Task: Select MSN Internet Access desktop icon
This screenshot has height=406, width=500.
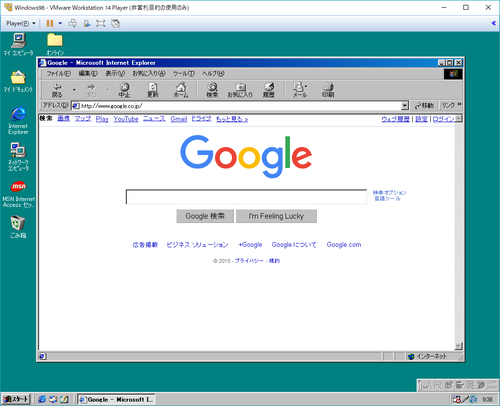Action: click(x=18, y=194)
